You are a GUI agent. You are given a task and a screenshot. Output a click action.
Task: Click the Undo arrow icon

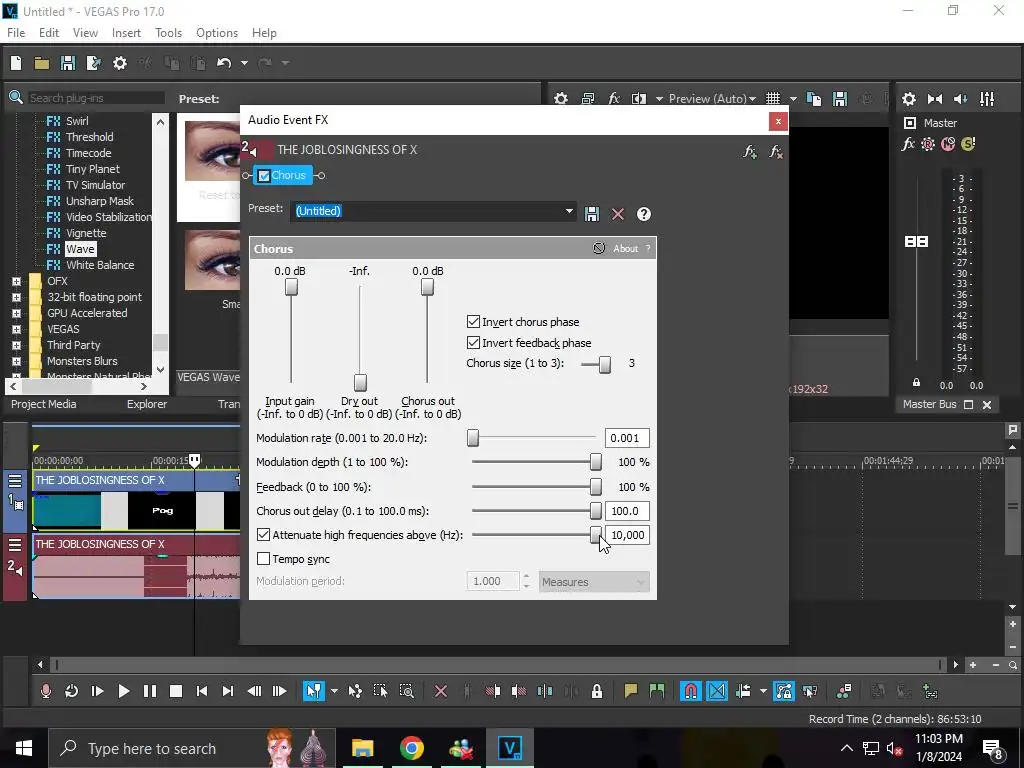pos(224,63)
